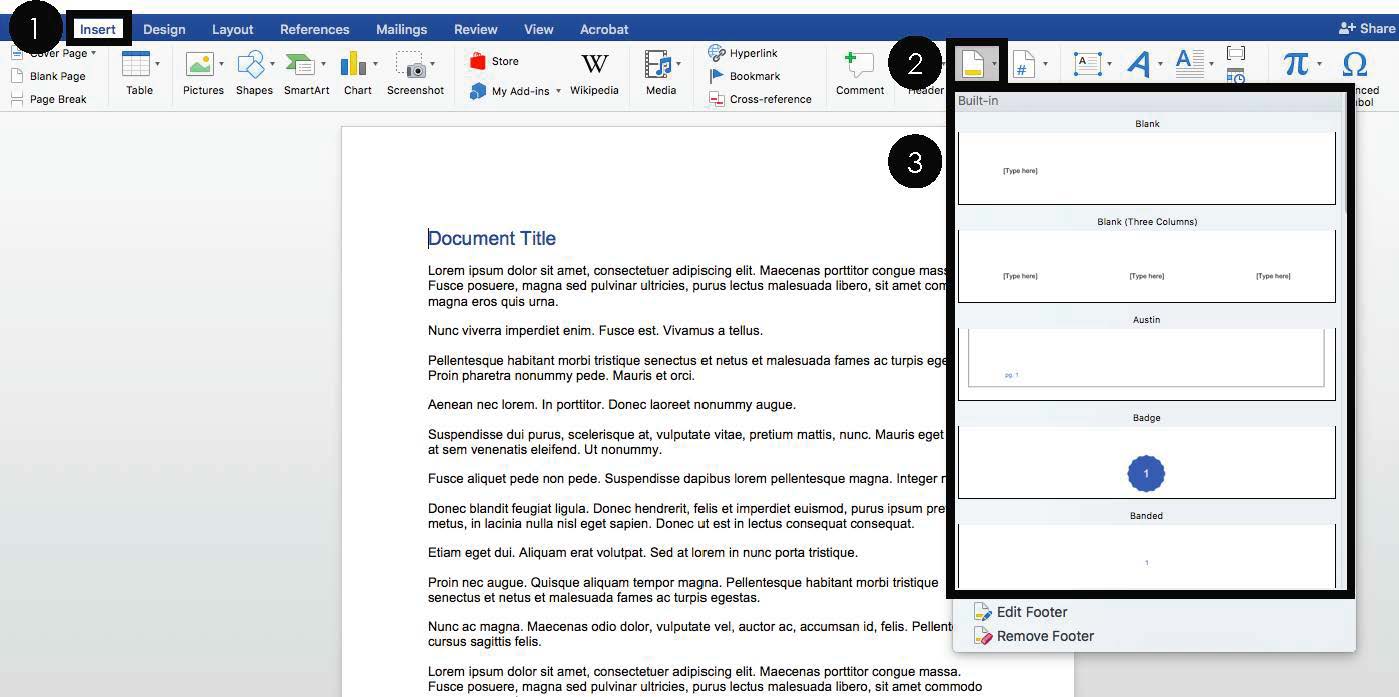Expand the SmartArt dropdown arrow

(x=323, y=64)
